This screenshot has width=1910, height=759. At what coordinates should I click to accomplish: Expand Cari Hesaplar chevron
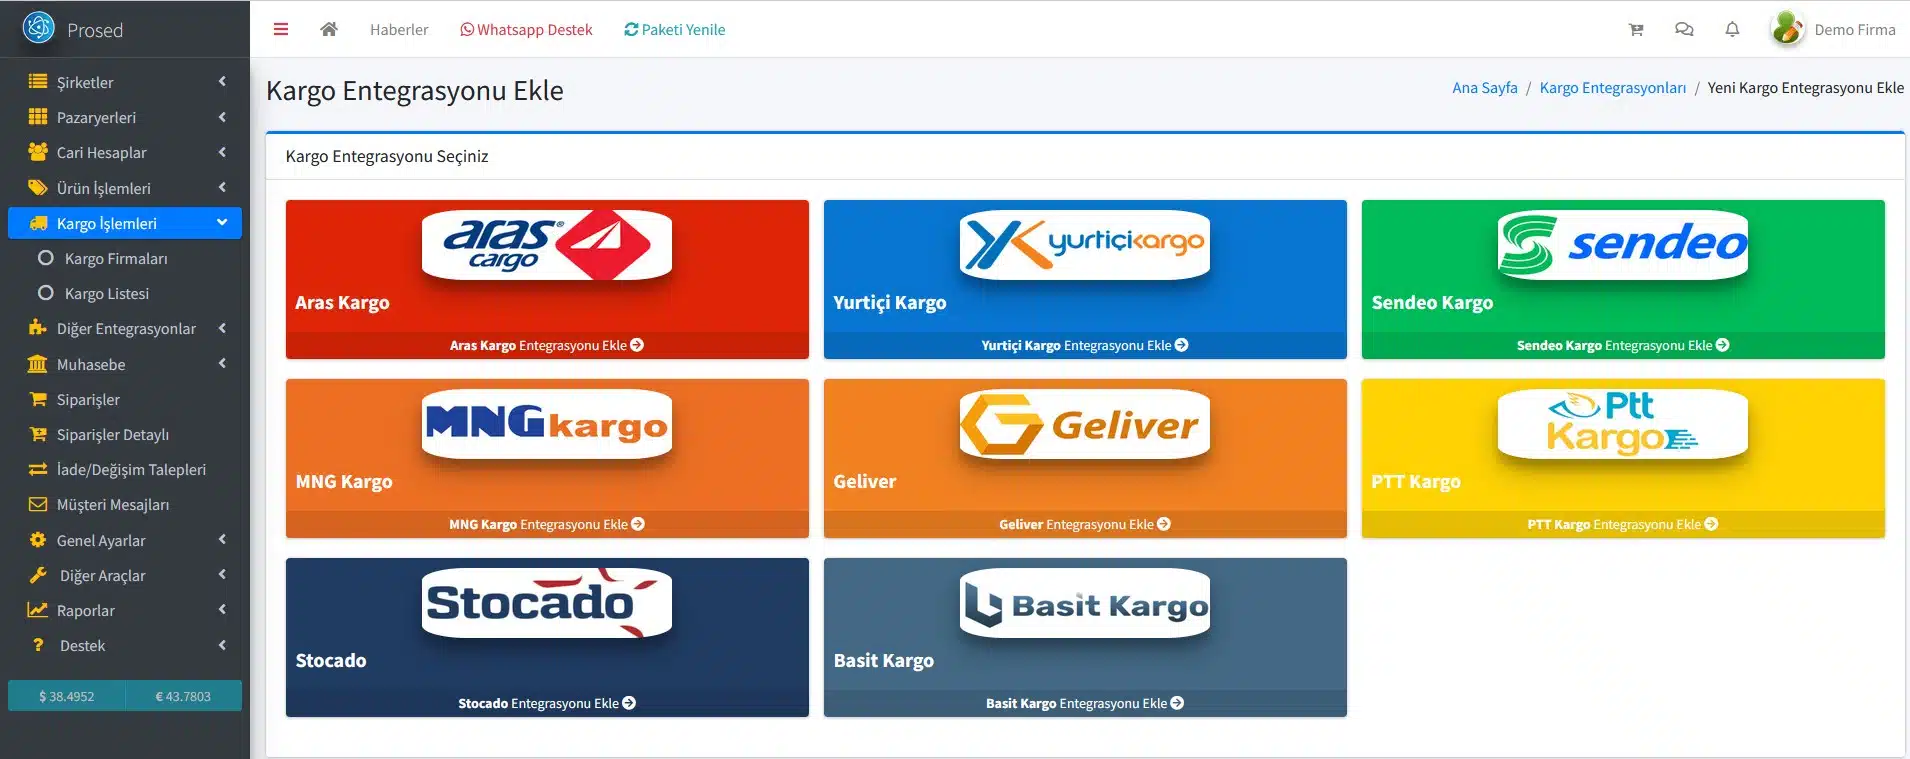point(222,152)
